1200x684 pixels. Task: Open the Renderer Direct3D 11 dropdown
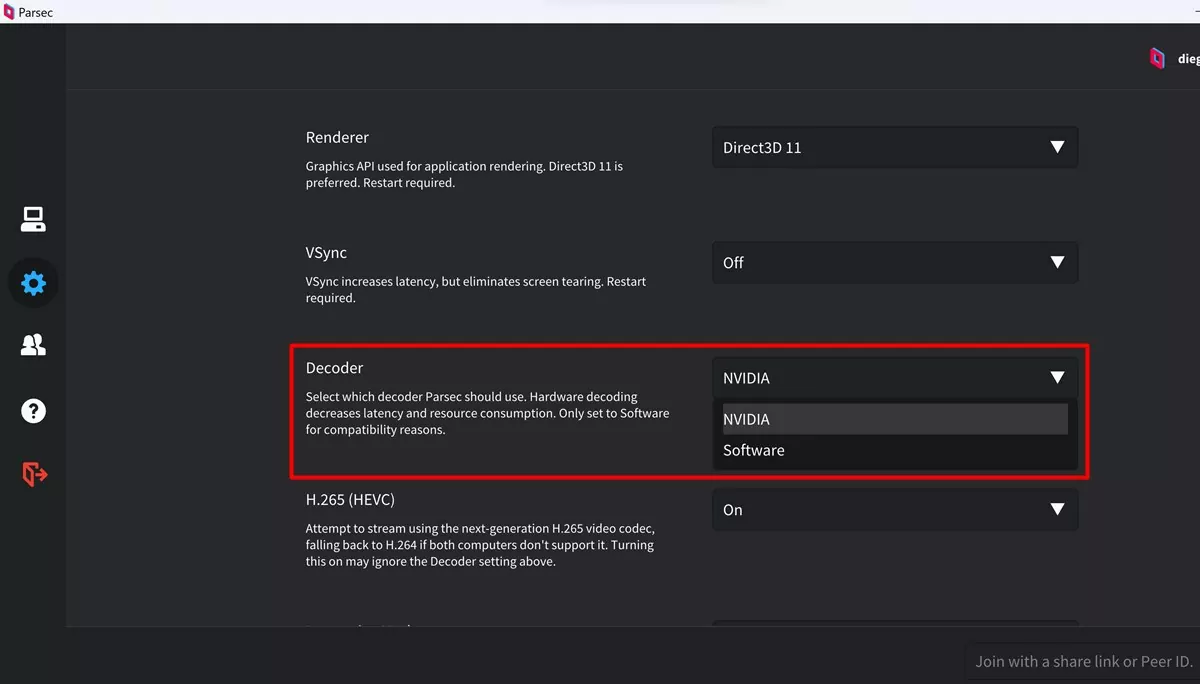click(x=894, y=147)
